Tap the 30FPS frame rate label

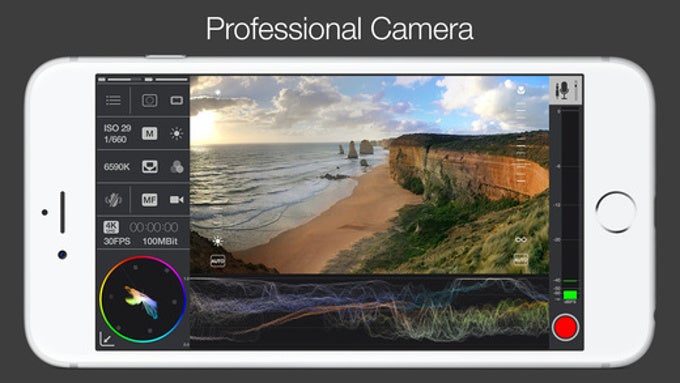click(117, 242)
